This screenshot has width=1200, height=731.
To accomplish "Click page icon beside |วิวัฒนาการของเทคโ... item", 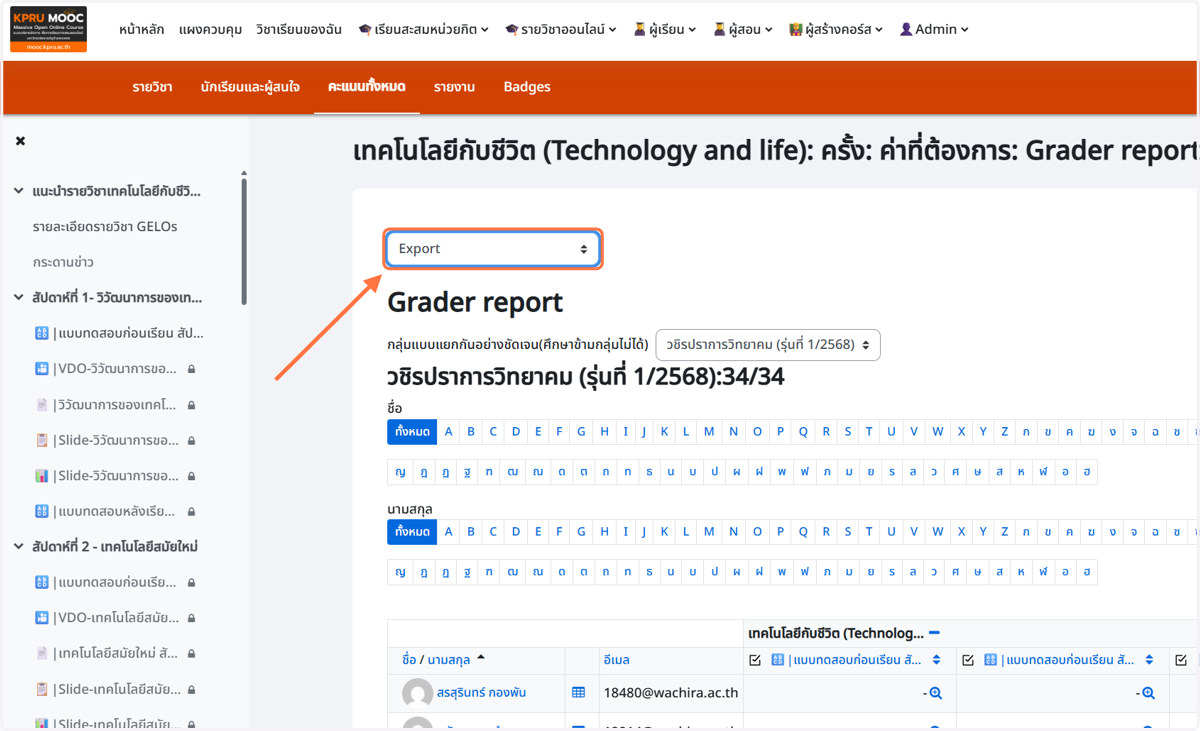I will coord(42,405).
